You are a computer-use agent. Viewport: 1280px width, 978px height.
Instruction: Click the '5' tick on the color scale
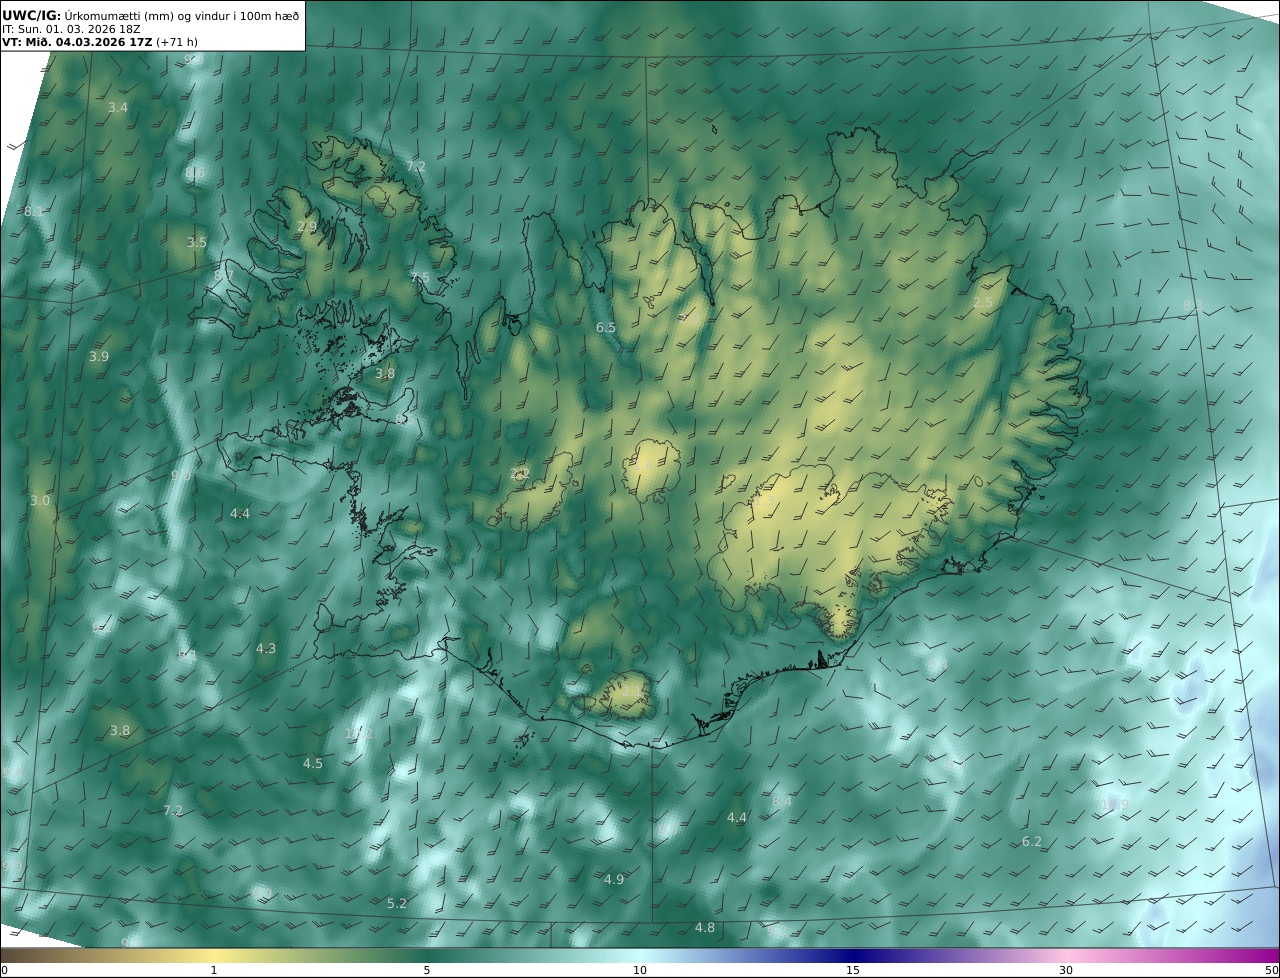tap(427, 970)
